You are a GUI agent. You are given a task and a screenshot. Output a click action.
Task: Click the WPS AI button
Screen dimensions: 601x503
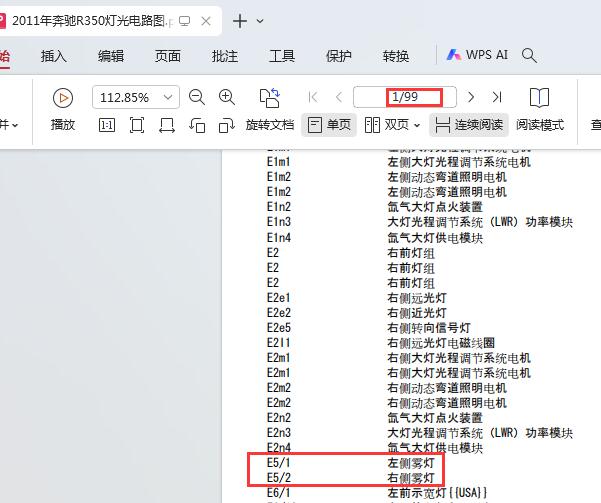coord(477,56)
